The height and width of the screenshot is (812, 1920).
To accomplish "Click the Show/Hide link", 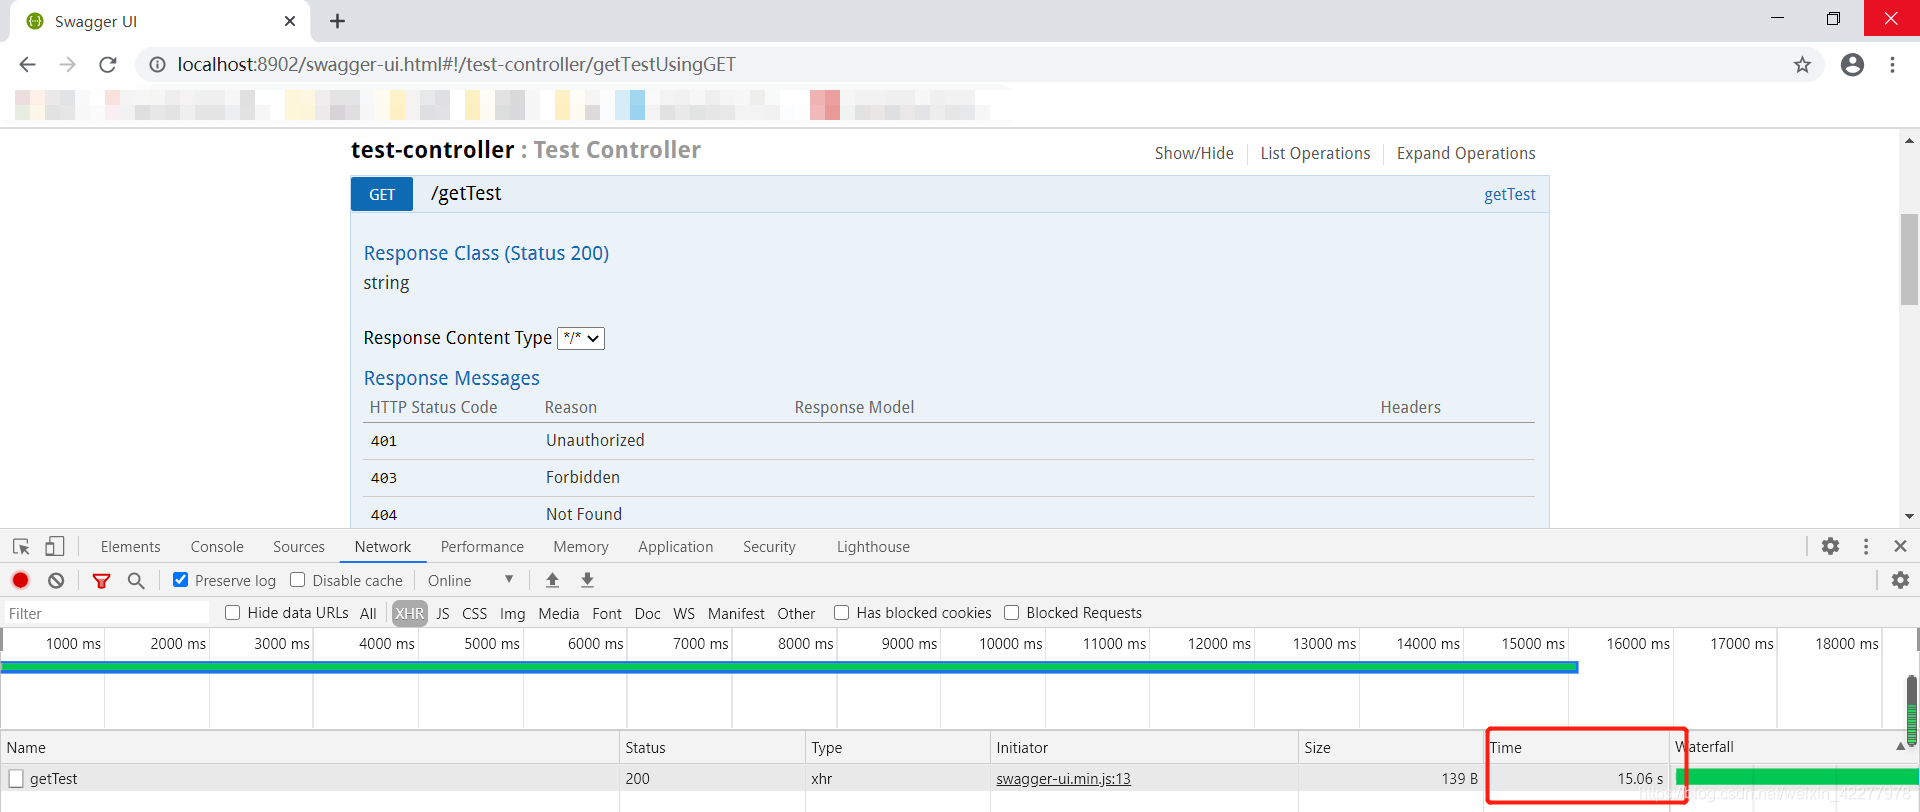I will coord(1194,153).
